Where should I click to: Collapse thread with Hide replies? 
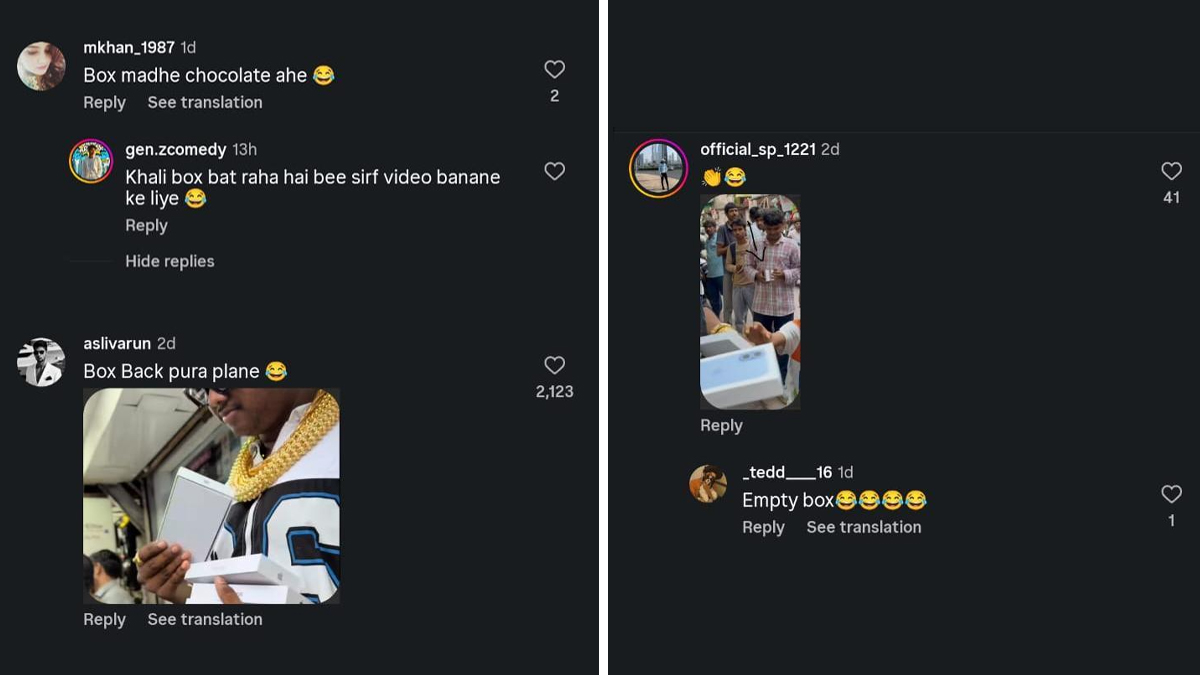170,261
